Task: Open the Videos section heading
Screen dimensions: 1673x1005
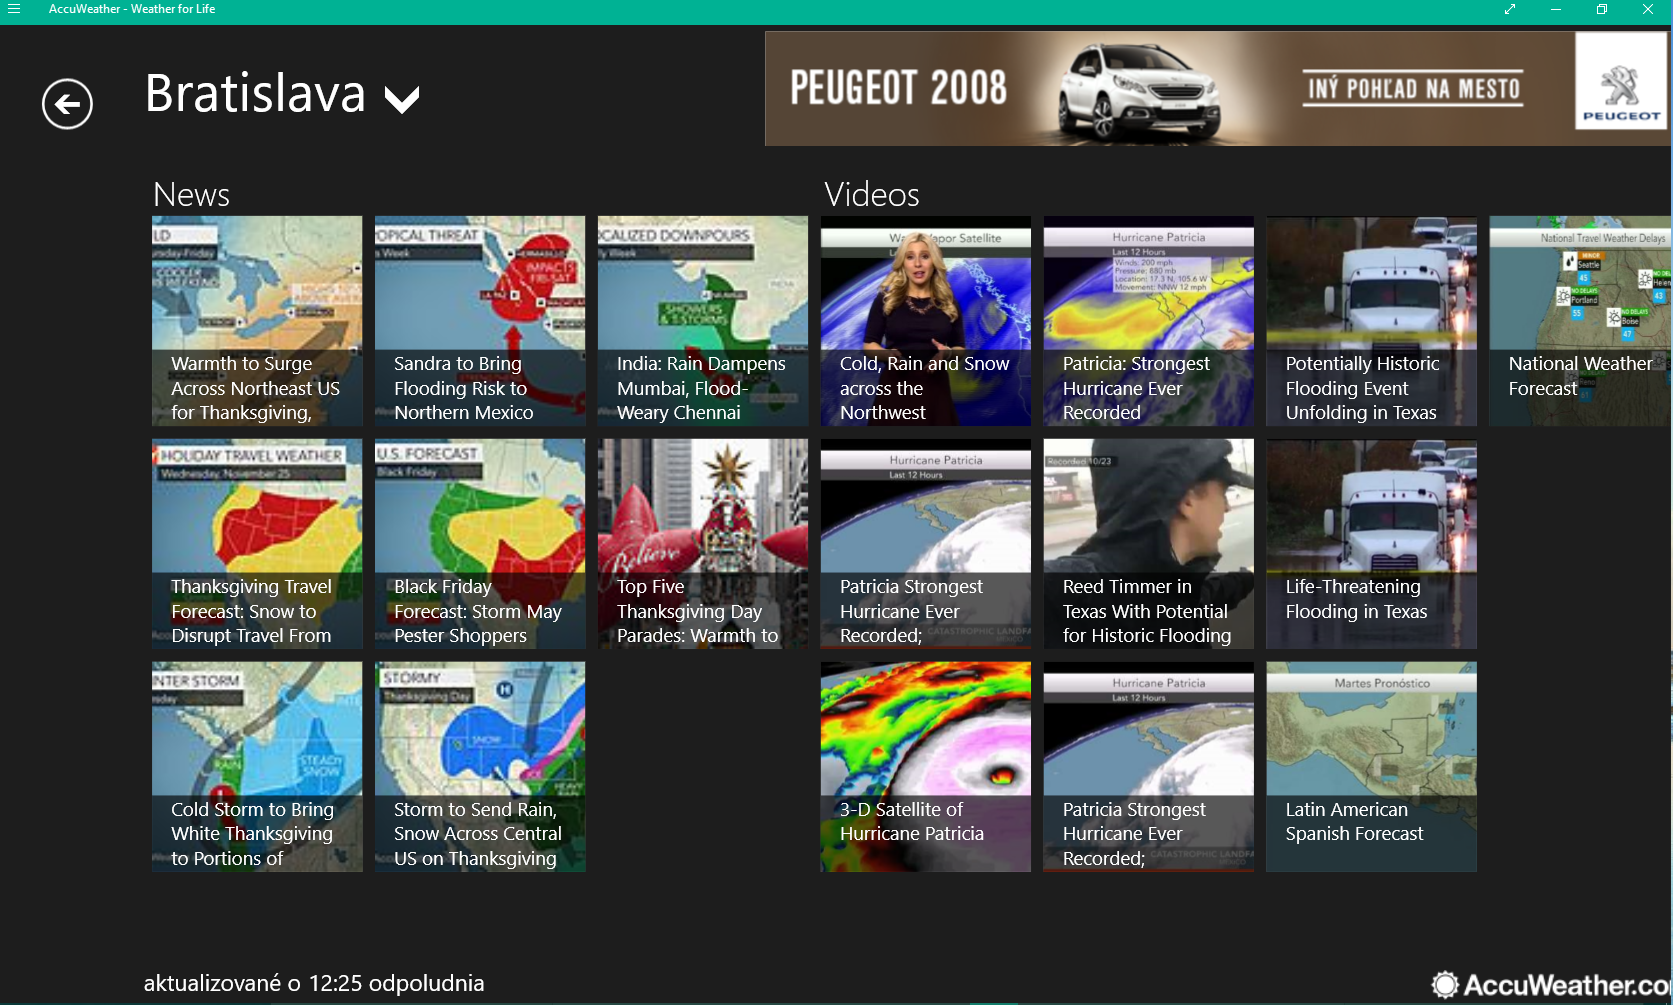Action: [x=871, y=194]
